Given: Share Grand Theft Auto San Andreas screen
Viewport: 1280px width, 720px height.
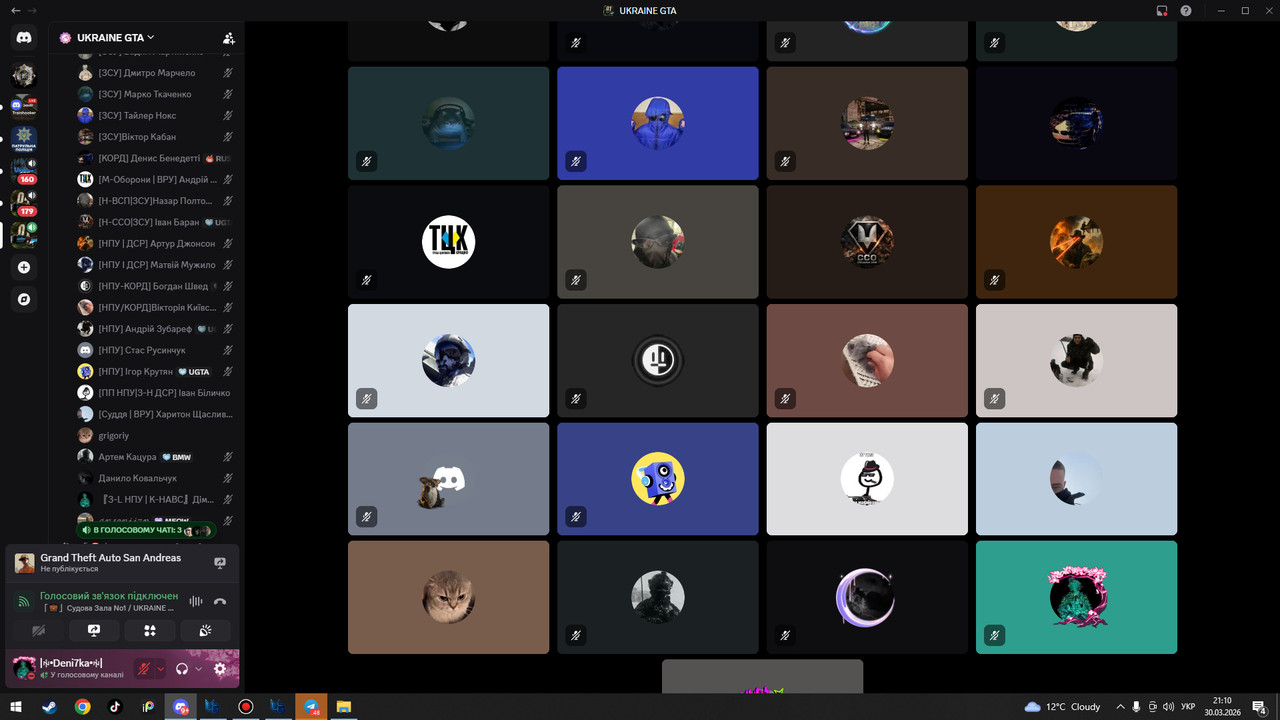Looking at the screenshot, I should click(x=220, y=563).
